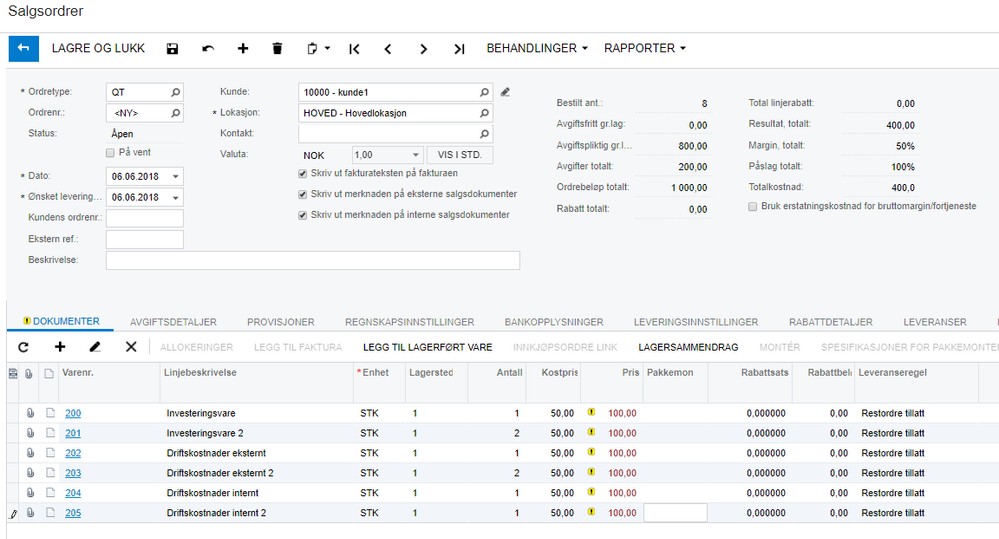Switch to the Dokumenter tab
The width and height of the screenshot is (999, 539).
pos(61,322)
